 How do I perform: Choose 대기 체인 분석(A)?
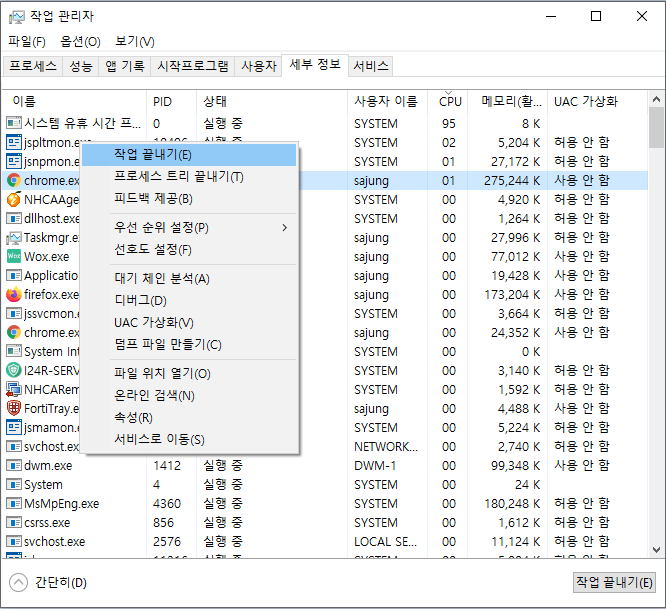(189, 279)
